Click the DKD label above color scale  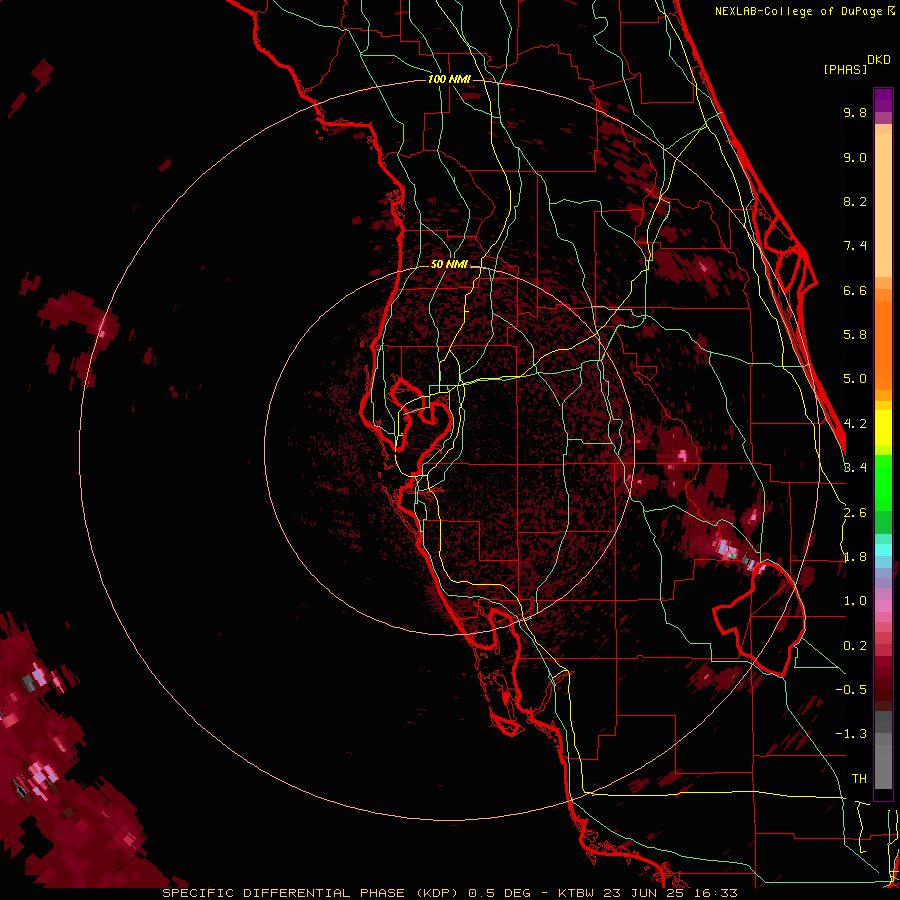pos(879,60)
